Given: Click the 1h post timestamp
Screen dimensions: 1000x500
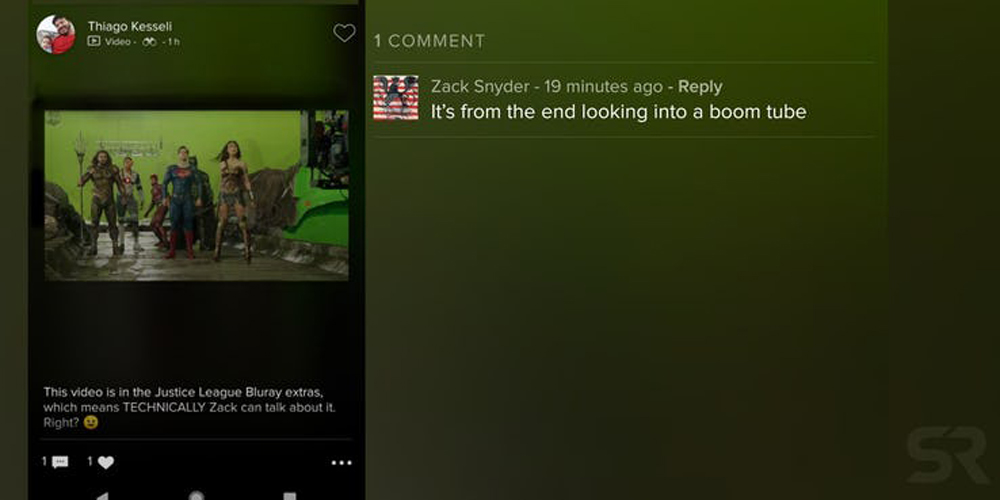Looking at the screenshot, I should 173,41.
